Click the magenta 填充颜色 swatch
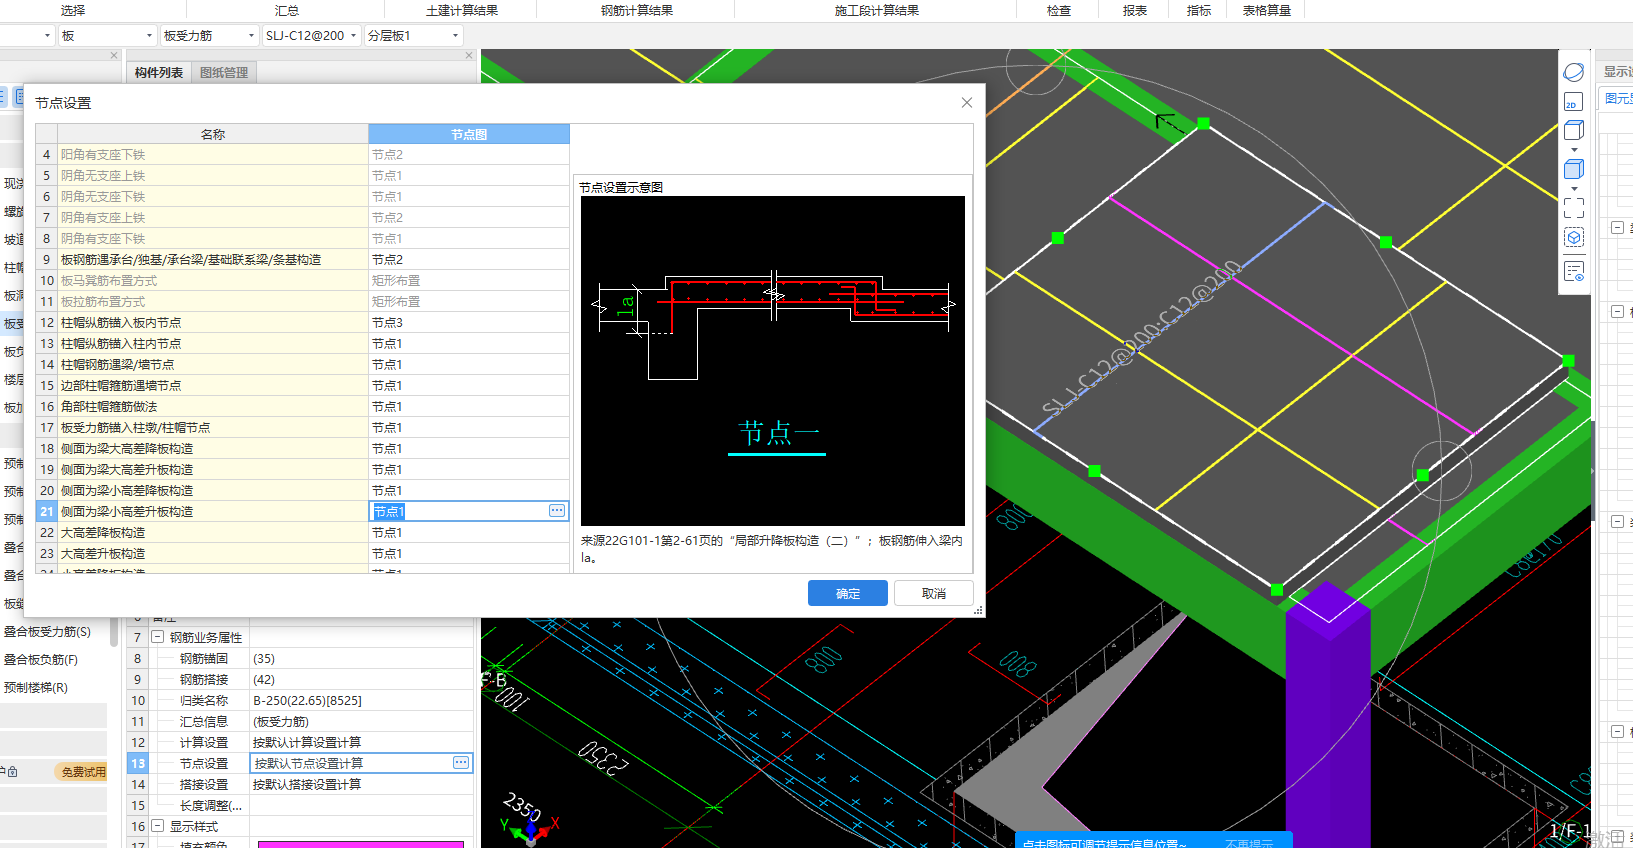This screenshot has width=1633, height=848. tap(361, 844)
